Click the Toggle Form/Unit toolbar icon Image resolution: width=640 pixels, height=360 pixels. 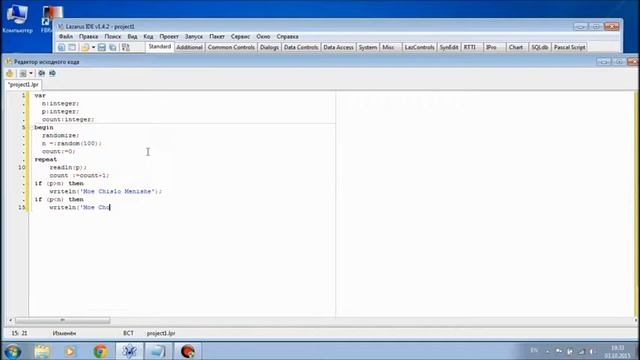click(x=126, y=47)
